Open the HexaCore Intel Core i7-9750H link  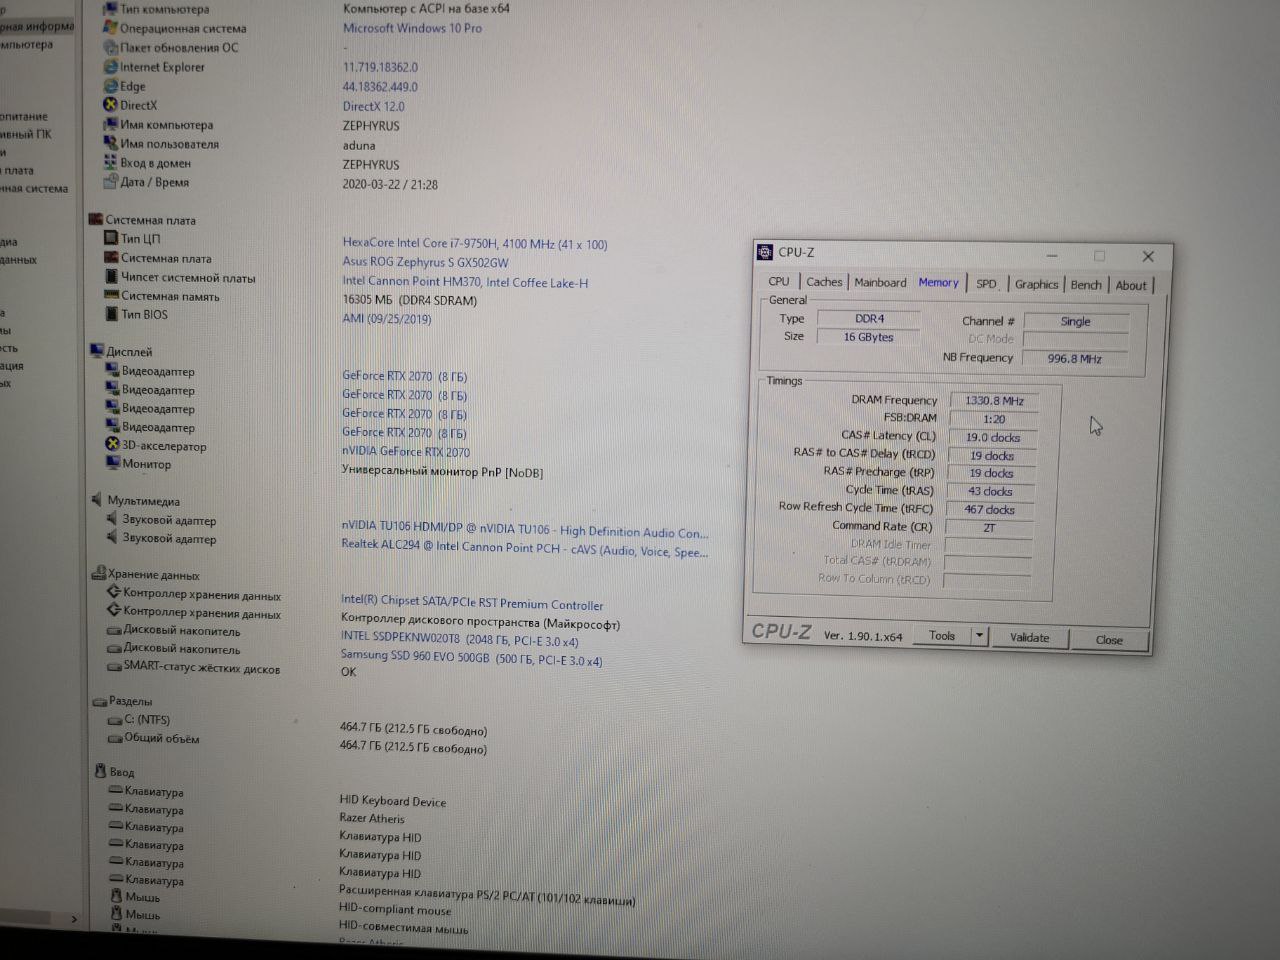474,244
